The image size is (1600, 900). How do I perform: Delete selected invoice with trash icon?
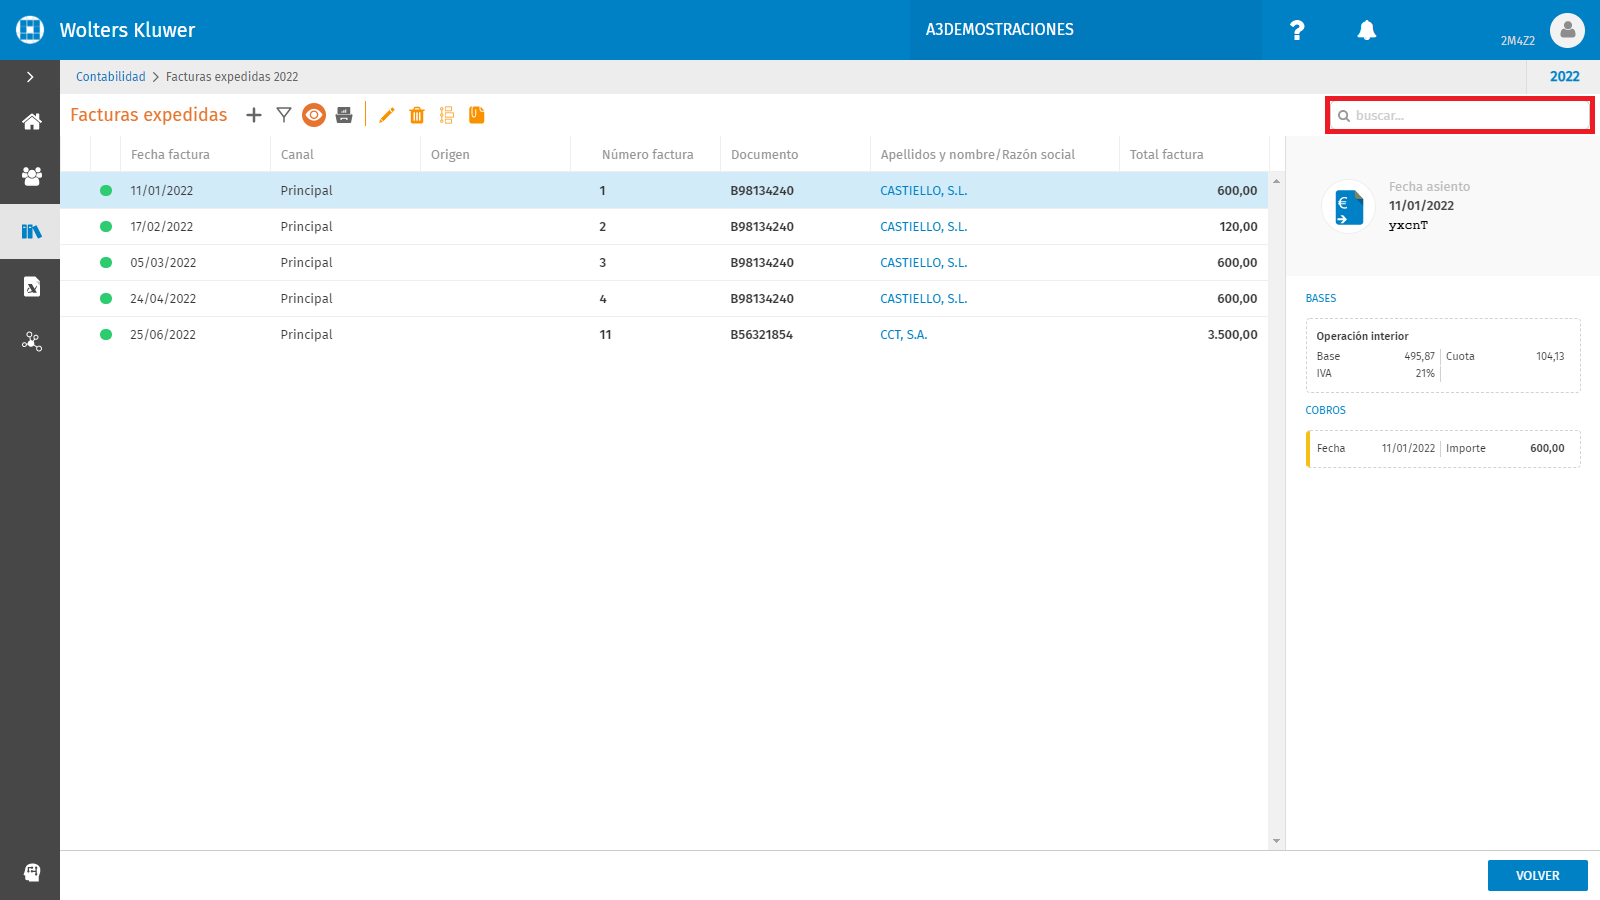(x=417, y=115)
